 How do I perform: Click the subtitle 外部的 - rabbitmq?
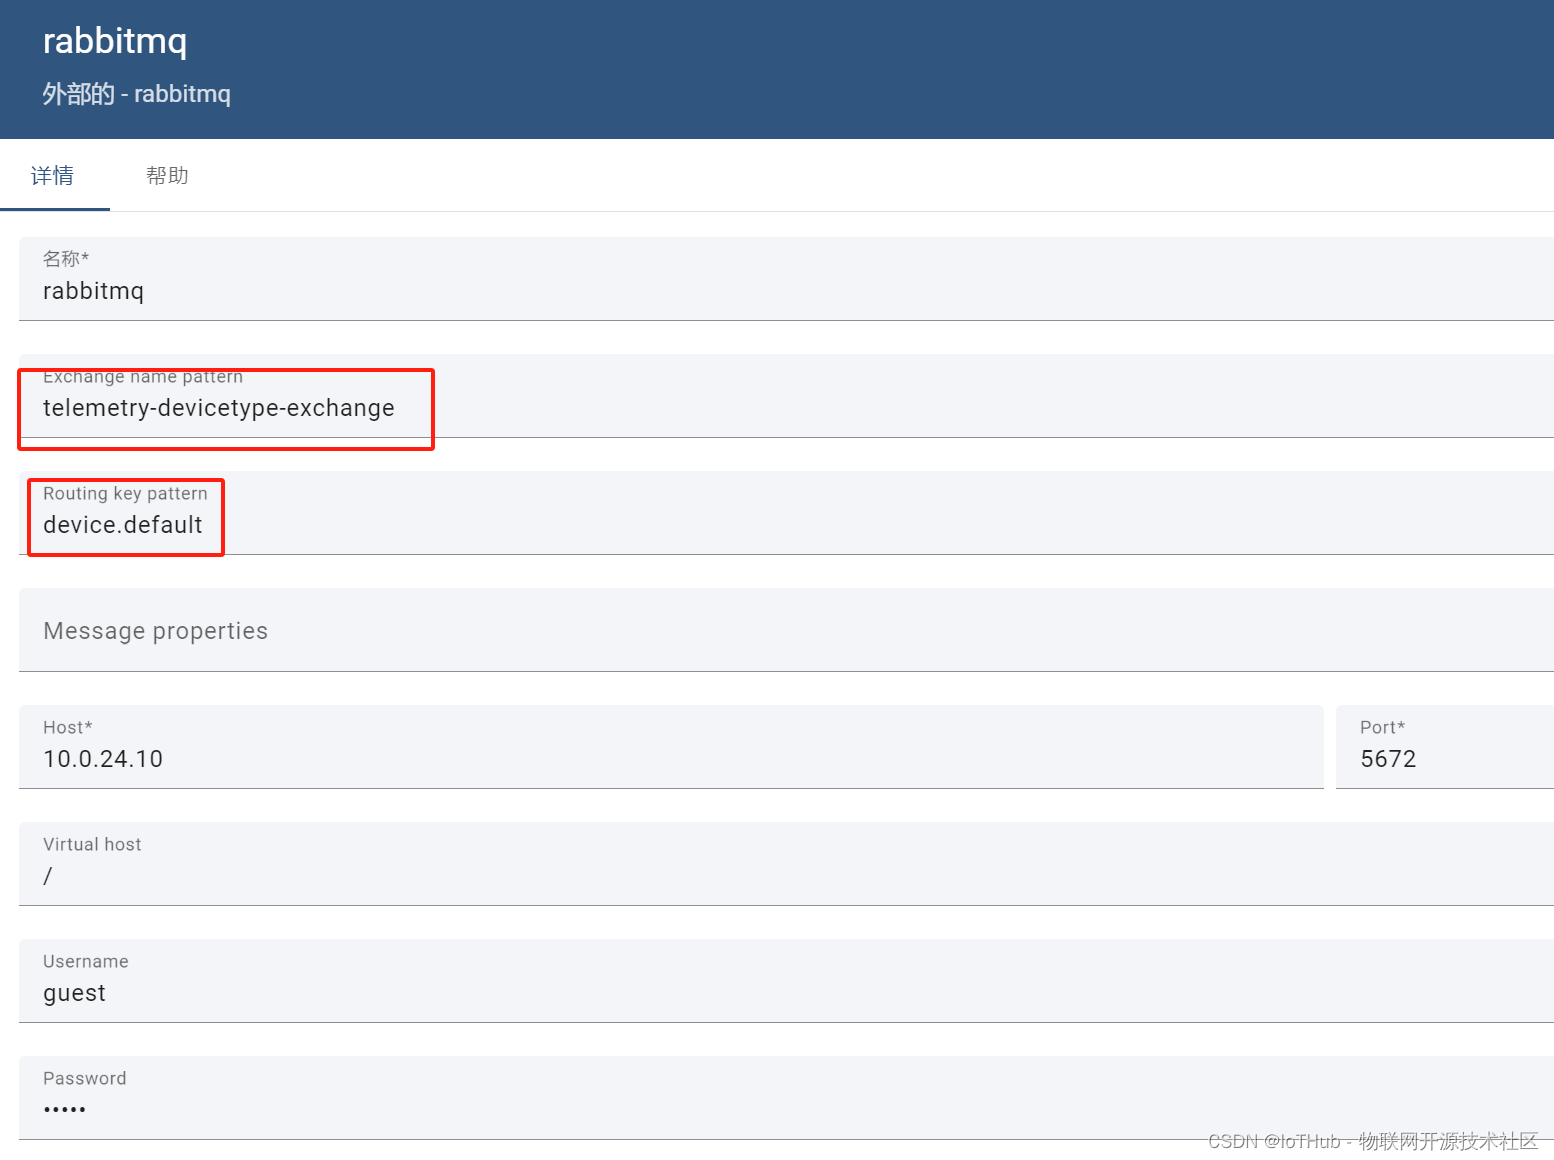(x=136, y=94)
